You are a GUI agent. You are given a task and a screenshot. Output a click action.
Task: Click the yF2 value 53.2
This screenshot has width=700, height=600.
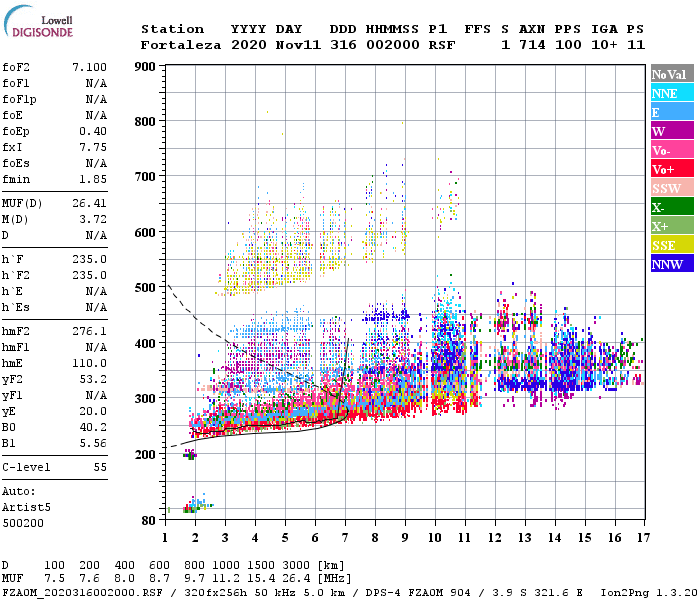coord(93,379)
